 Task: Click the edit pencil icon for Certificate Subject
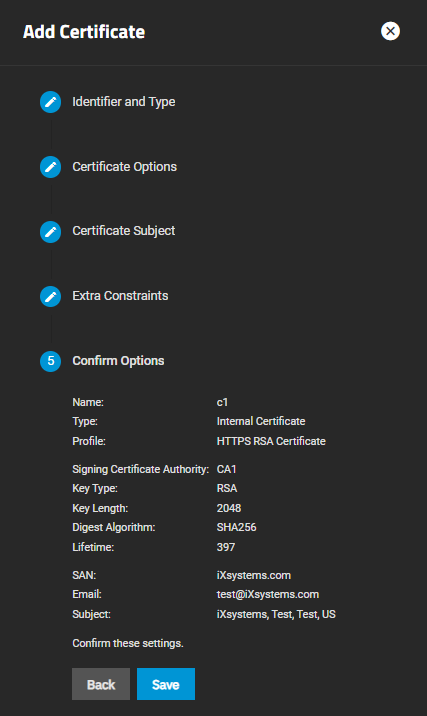(50, 232)
